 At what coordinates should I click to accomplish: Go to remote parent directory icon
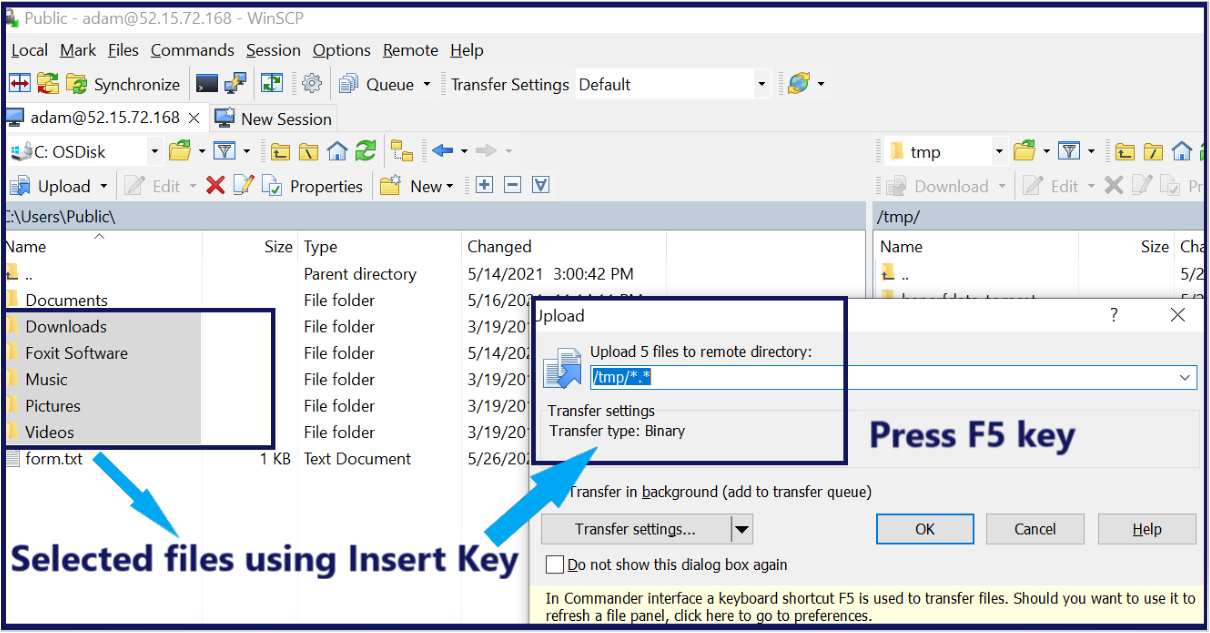(x=1125, y=152)
